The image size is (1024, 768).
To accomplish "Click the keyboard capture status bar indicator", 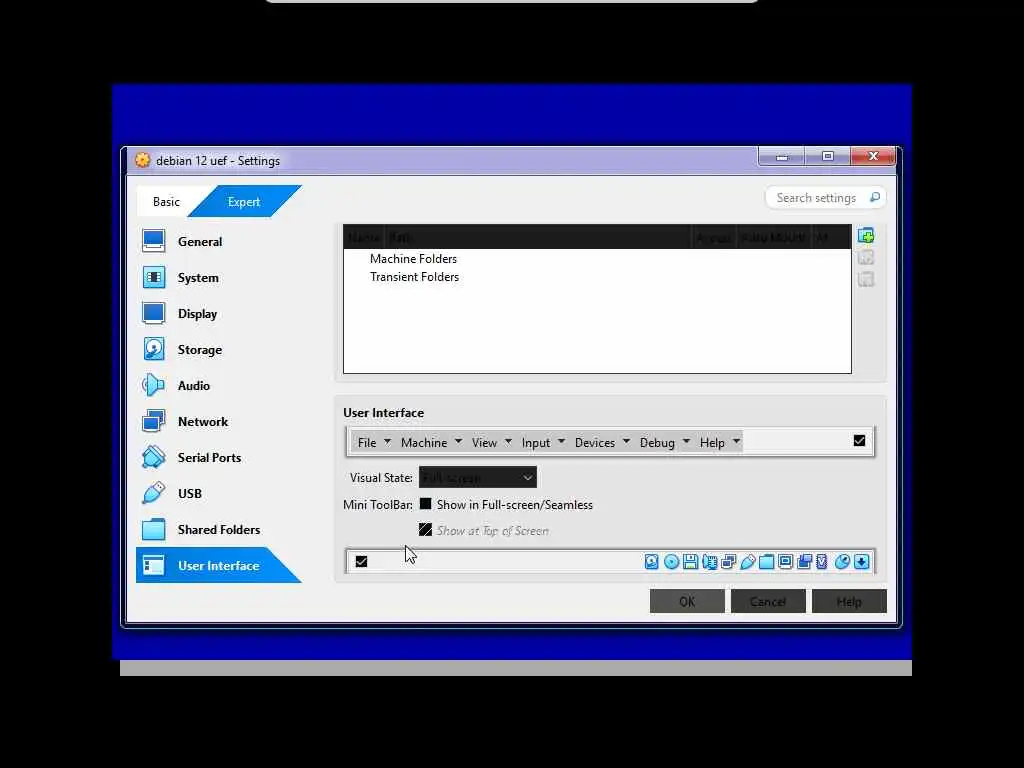I will click(x=861, y=562).
